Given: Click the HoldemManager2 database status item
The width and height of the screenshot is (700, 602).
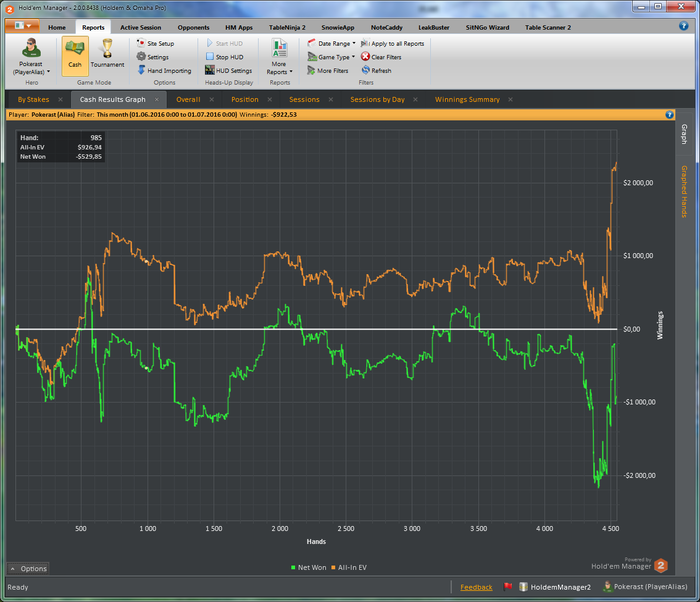Looking at the screenshot, I should click(555, 587).
